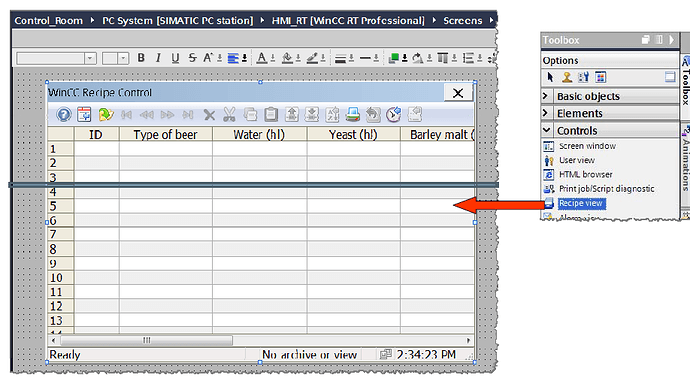Click the increase font size icon
This screenshot has height=378, width=690.
[208, 58]
